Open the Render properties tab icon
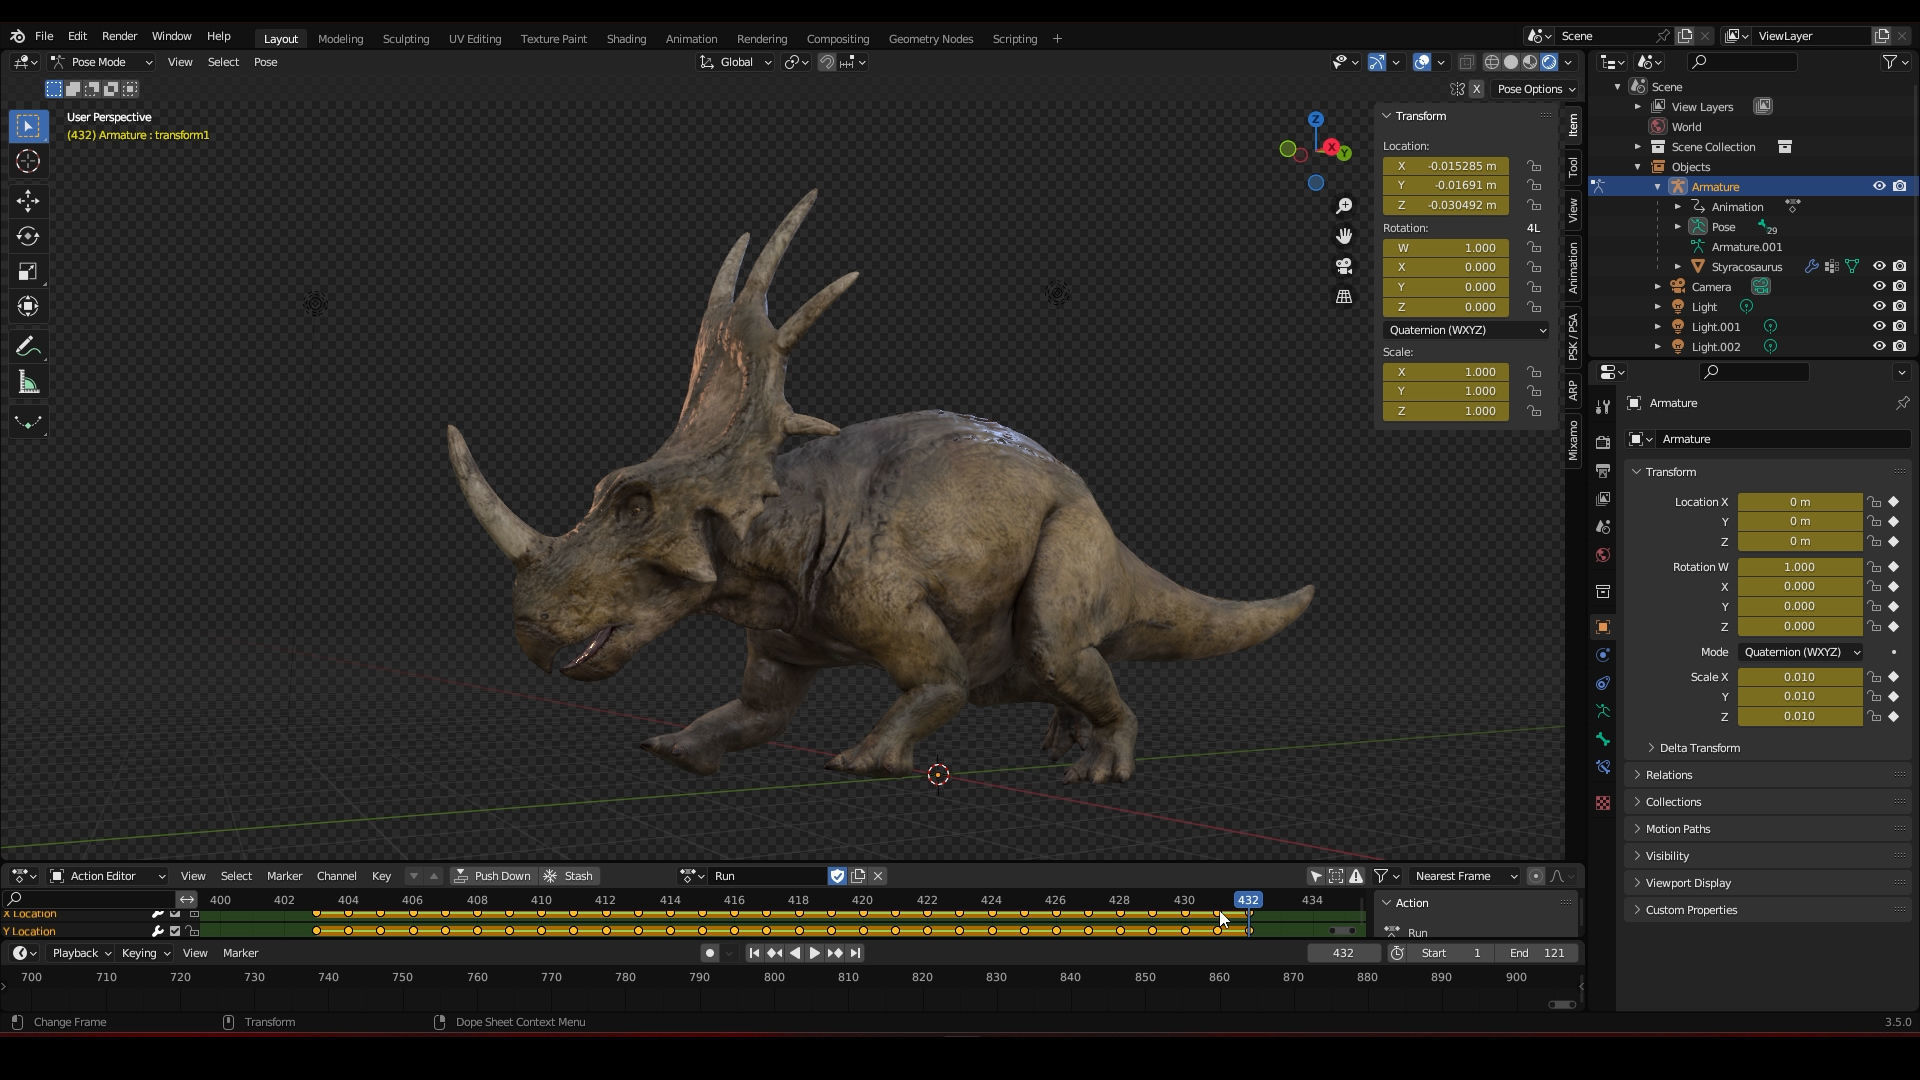Screen dimensions: 1920x1080 click(x=1603, y=442)
